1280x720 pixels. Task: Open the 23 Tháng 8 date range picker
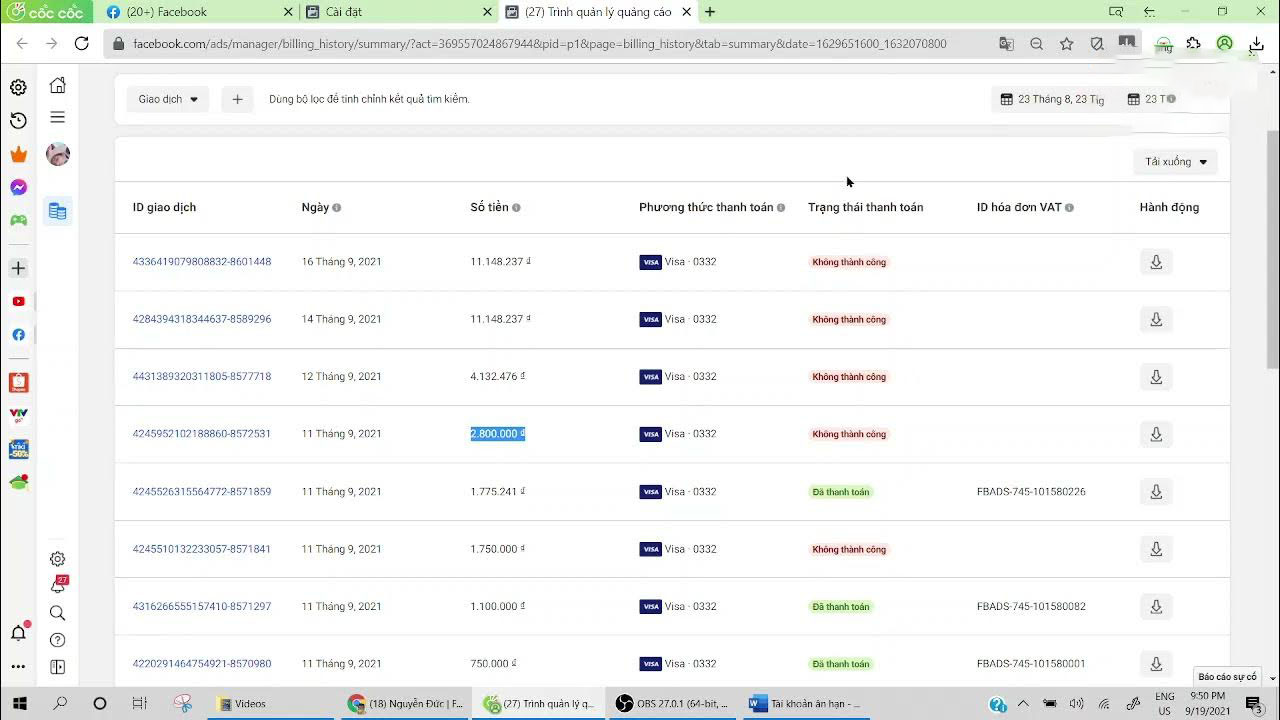click(1052, 99)
